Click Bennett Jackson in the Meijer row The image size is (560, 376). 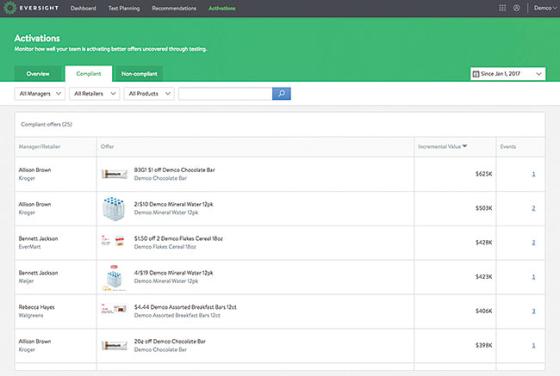(38, 273)
